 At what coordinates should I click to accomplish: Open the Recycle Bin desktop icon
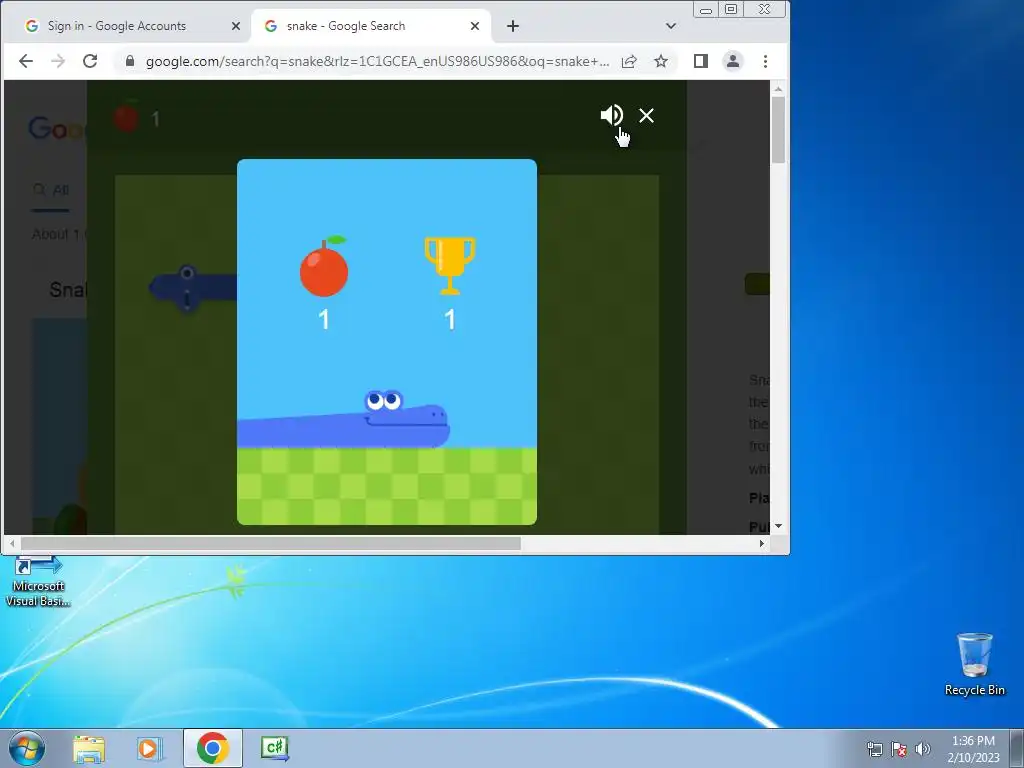tap(974, 664)
